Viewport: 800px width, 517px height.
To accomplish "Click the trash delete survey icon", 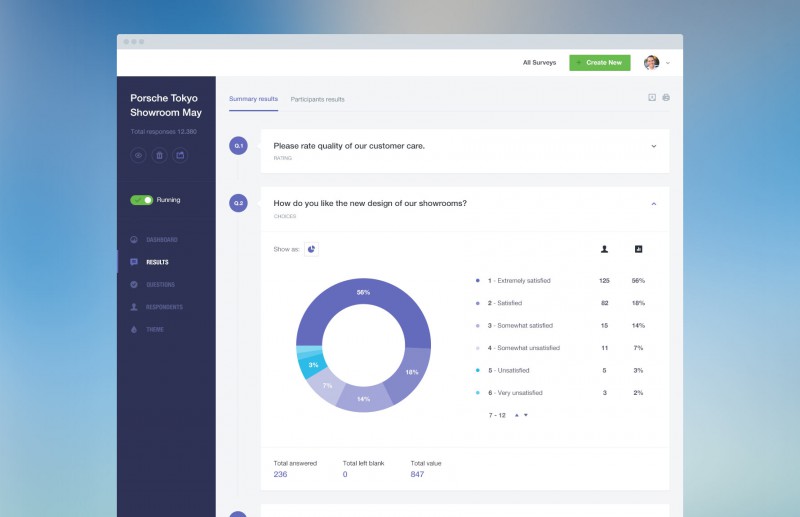I will point(159,155).
